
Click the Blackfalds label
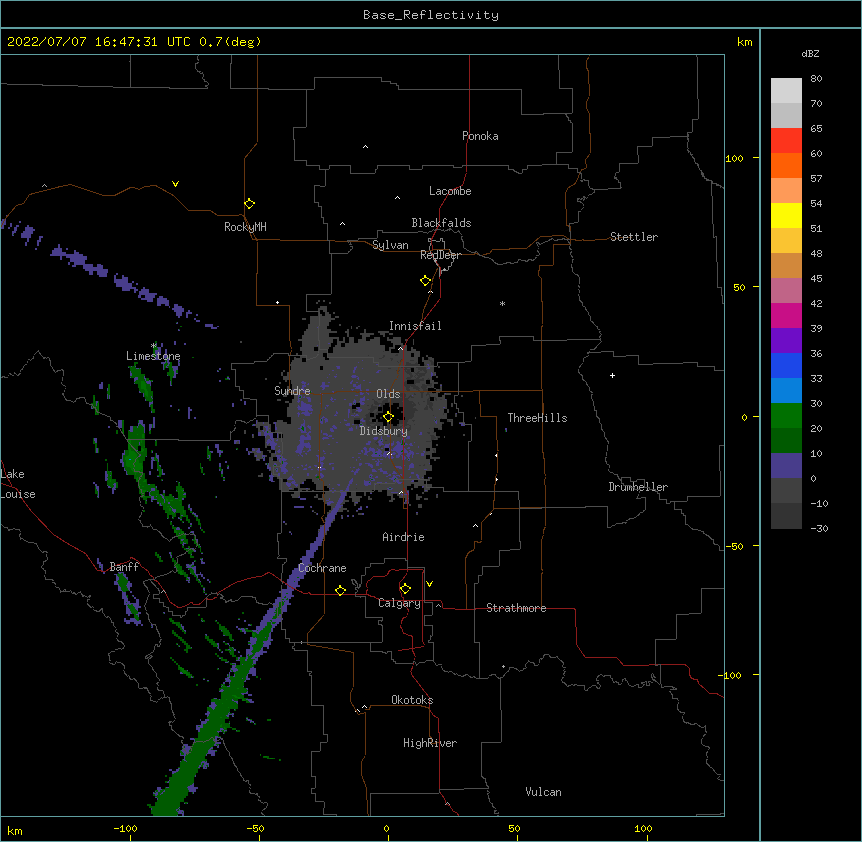(441, 223)
